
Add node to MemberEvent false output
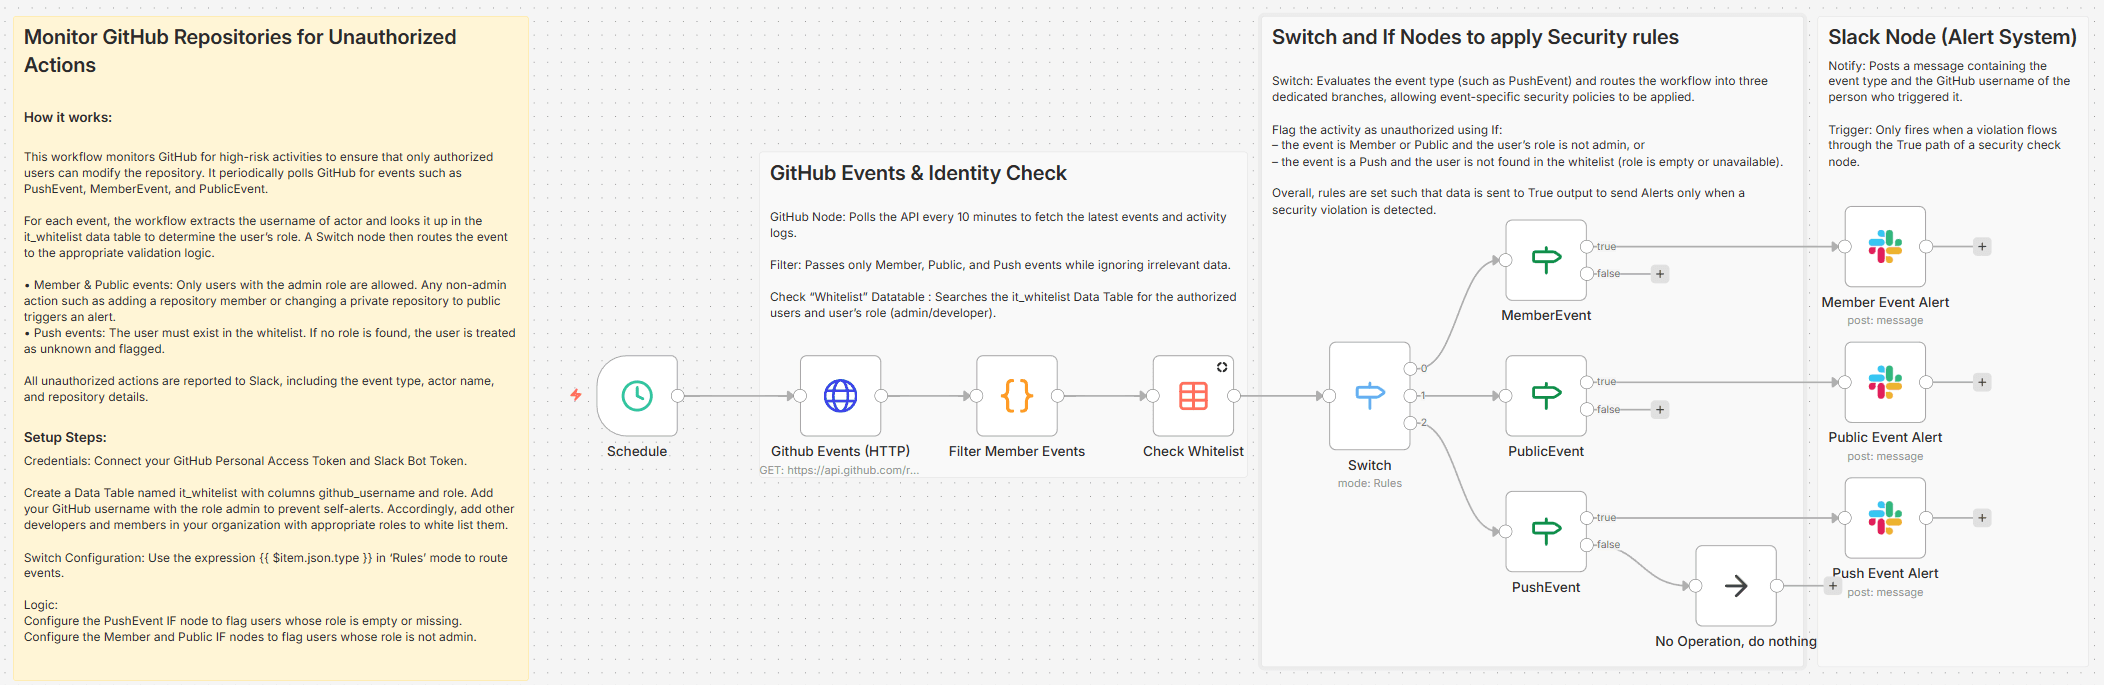coord(1660,274)
